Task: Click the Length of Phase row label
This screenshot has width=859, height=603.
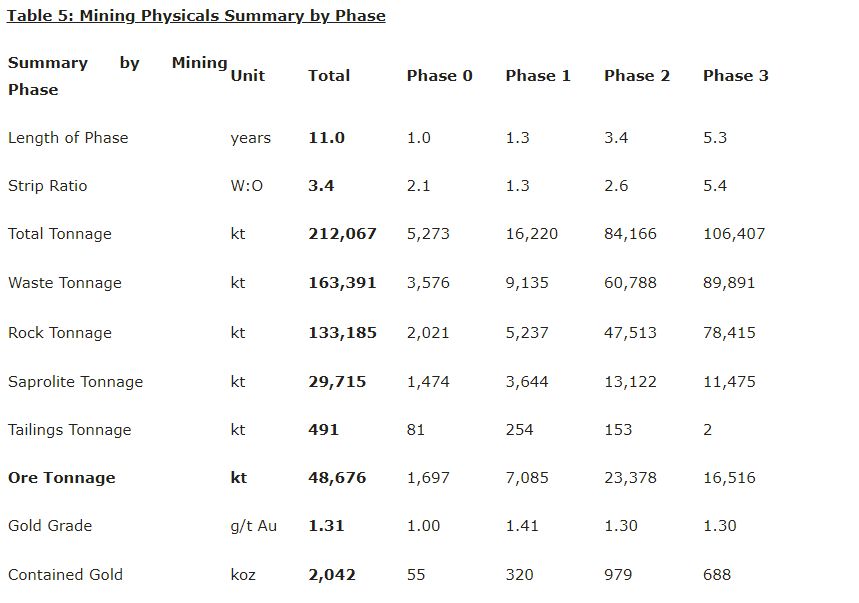Action: [68, 138]
